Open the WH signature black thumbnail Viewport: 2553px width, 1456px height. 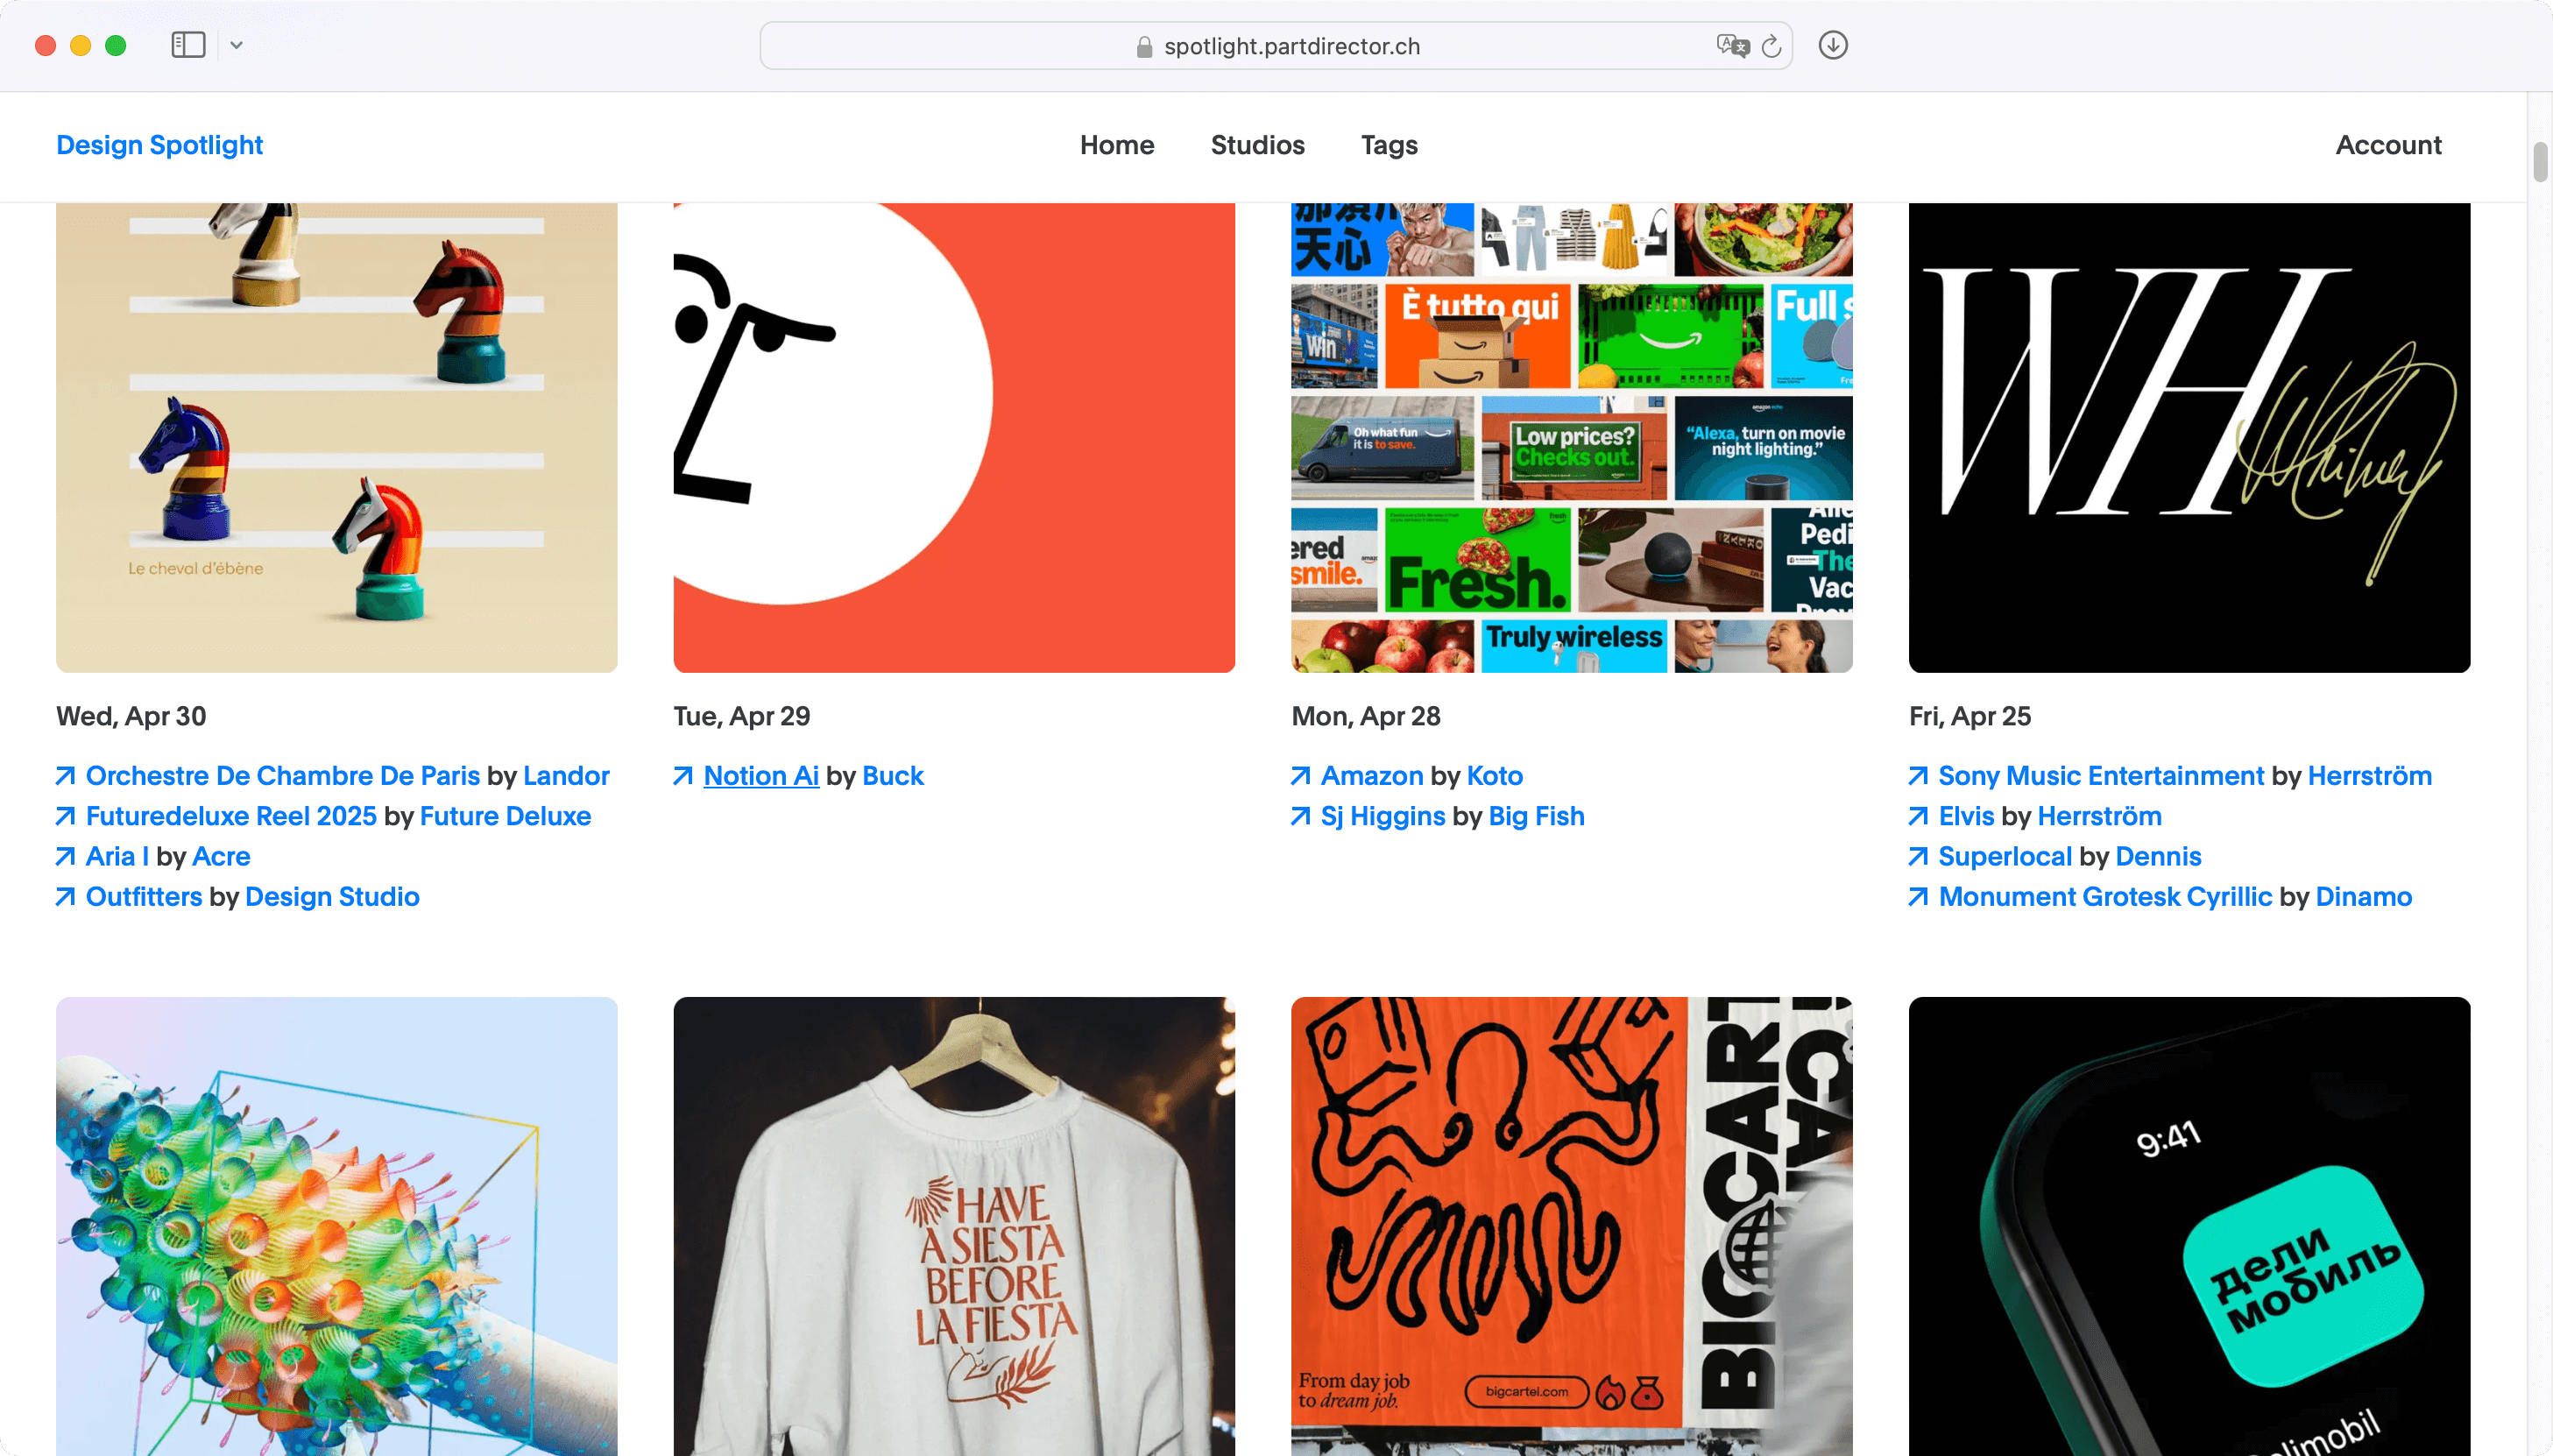pos(2189,438)
